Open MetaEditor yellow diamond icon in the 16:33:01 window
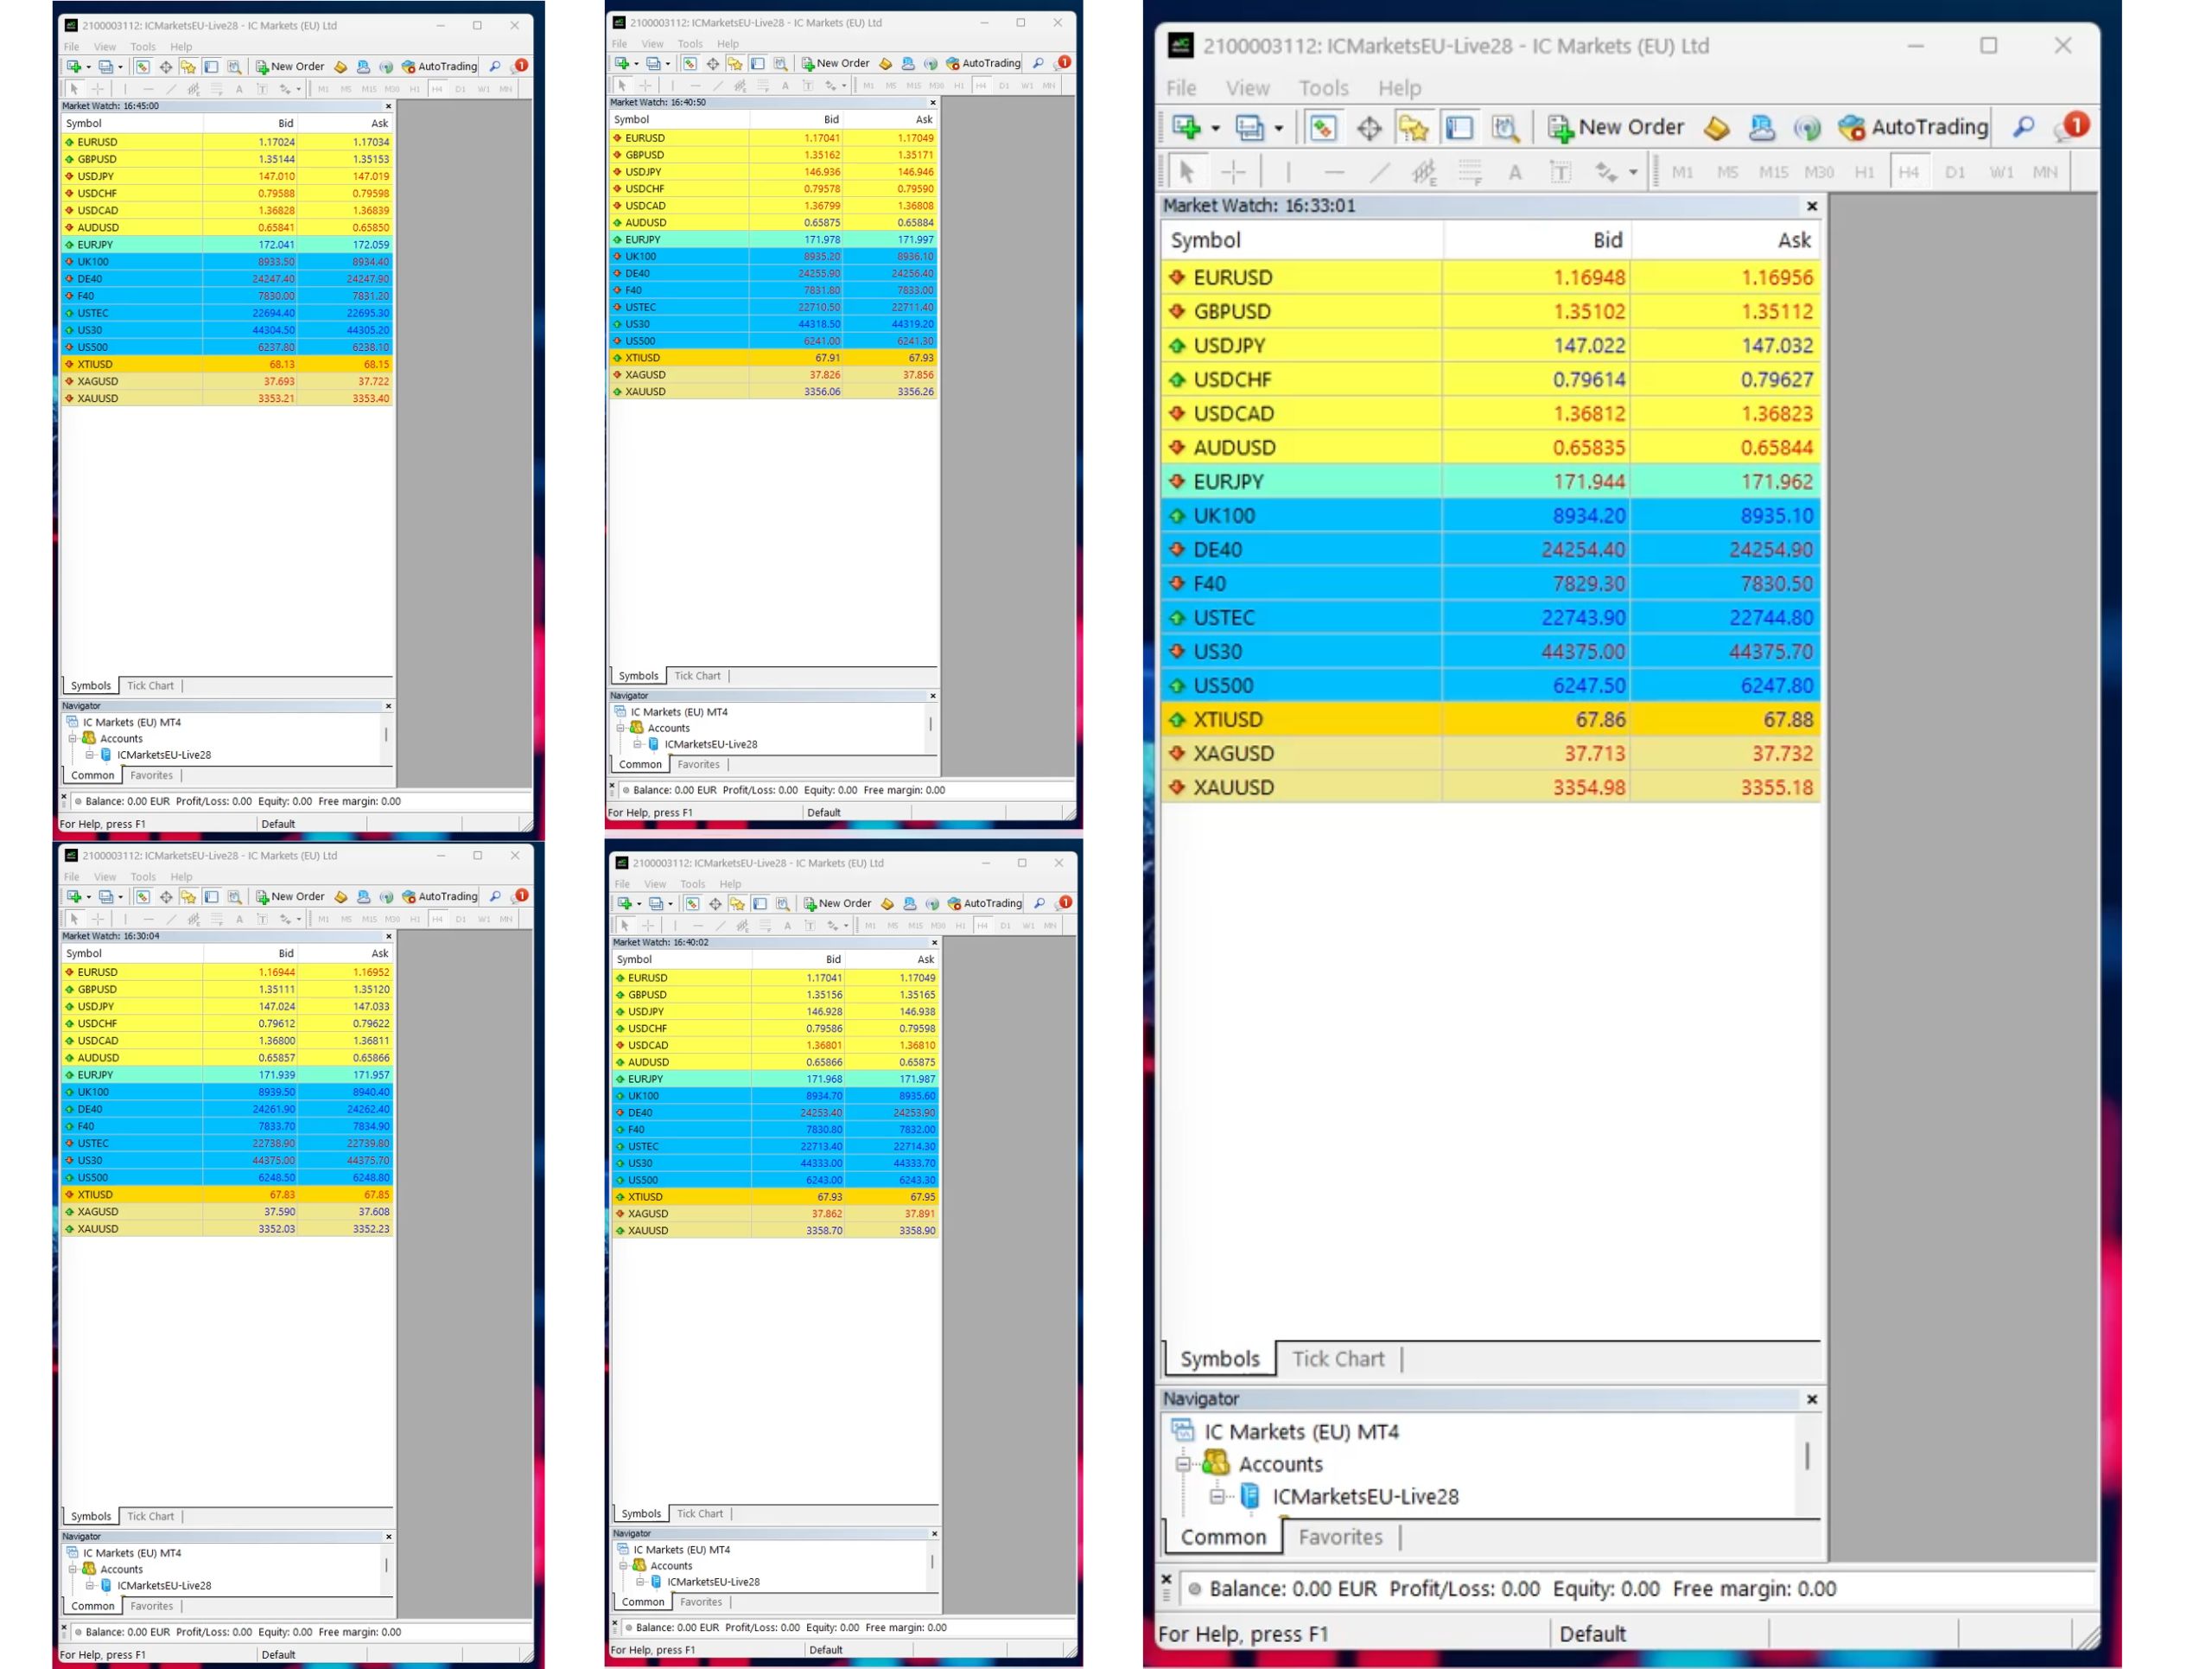 pos(1717,127)
